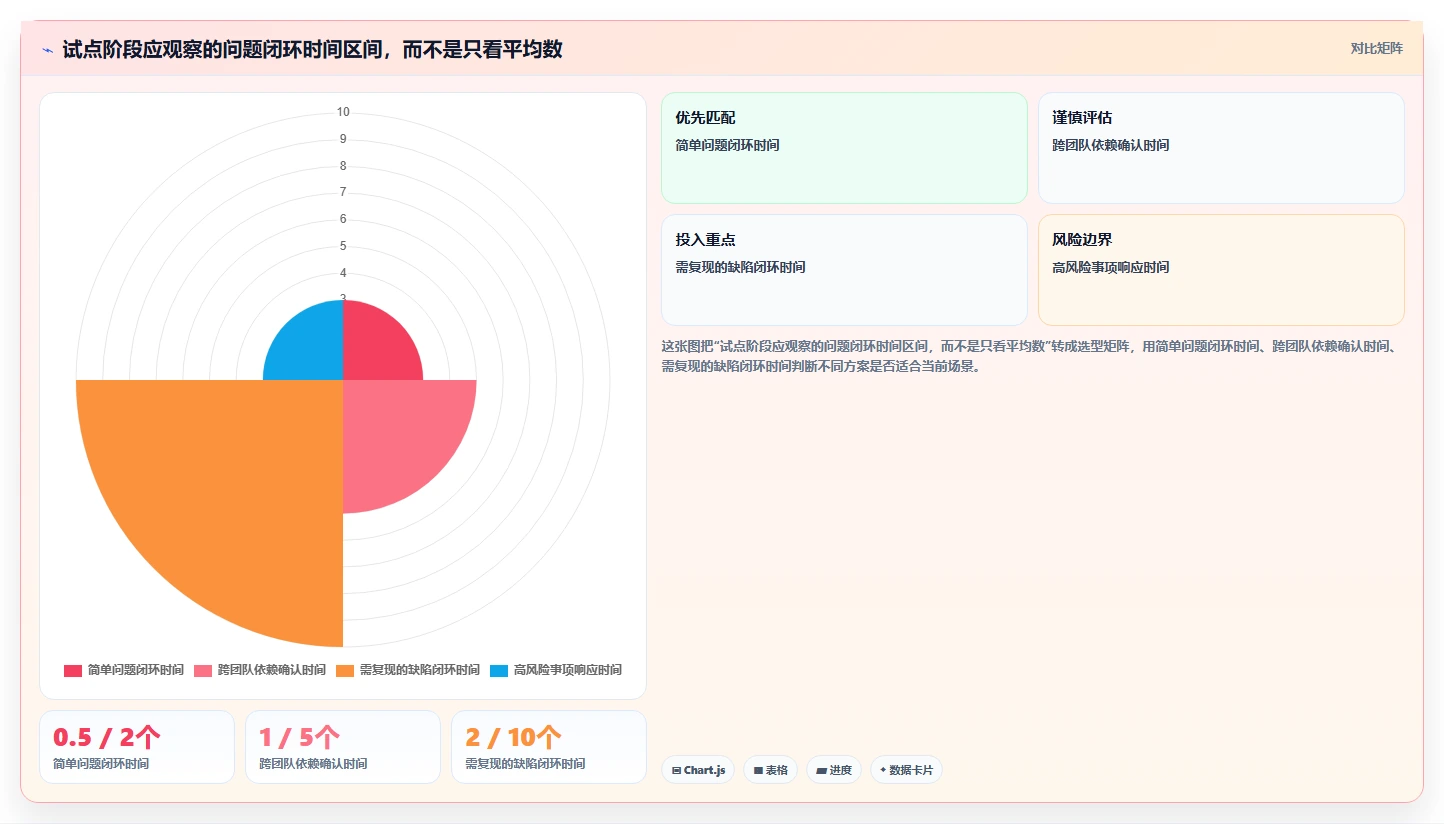The height and width of the screenshot is (824, 1444).
Task: Toggle the blue legend swatch for 高风险事项响应时间
Action: tap(499, 670)
